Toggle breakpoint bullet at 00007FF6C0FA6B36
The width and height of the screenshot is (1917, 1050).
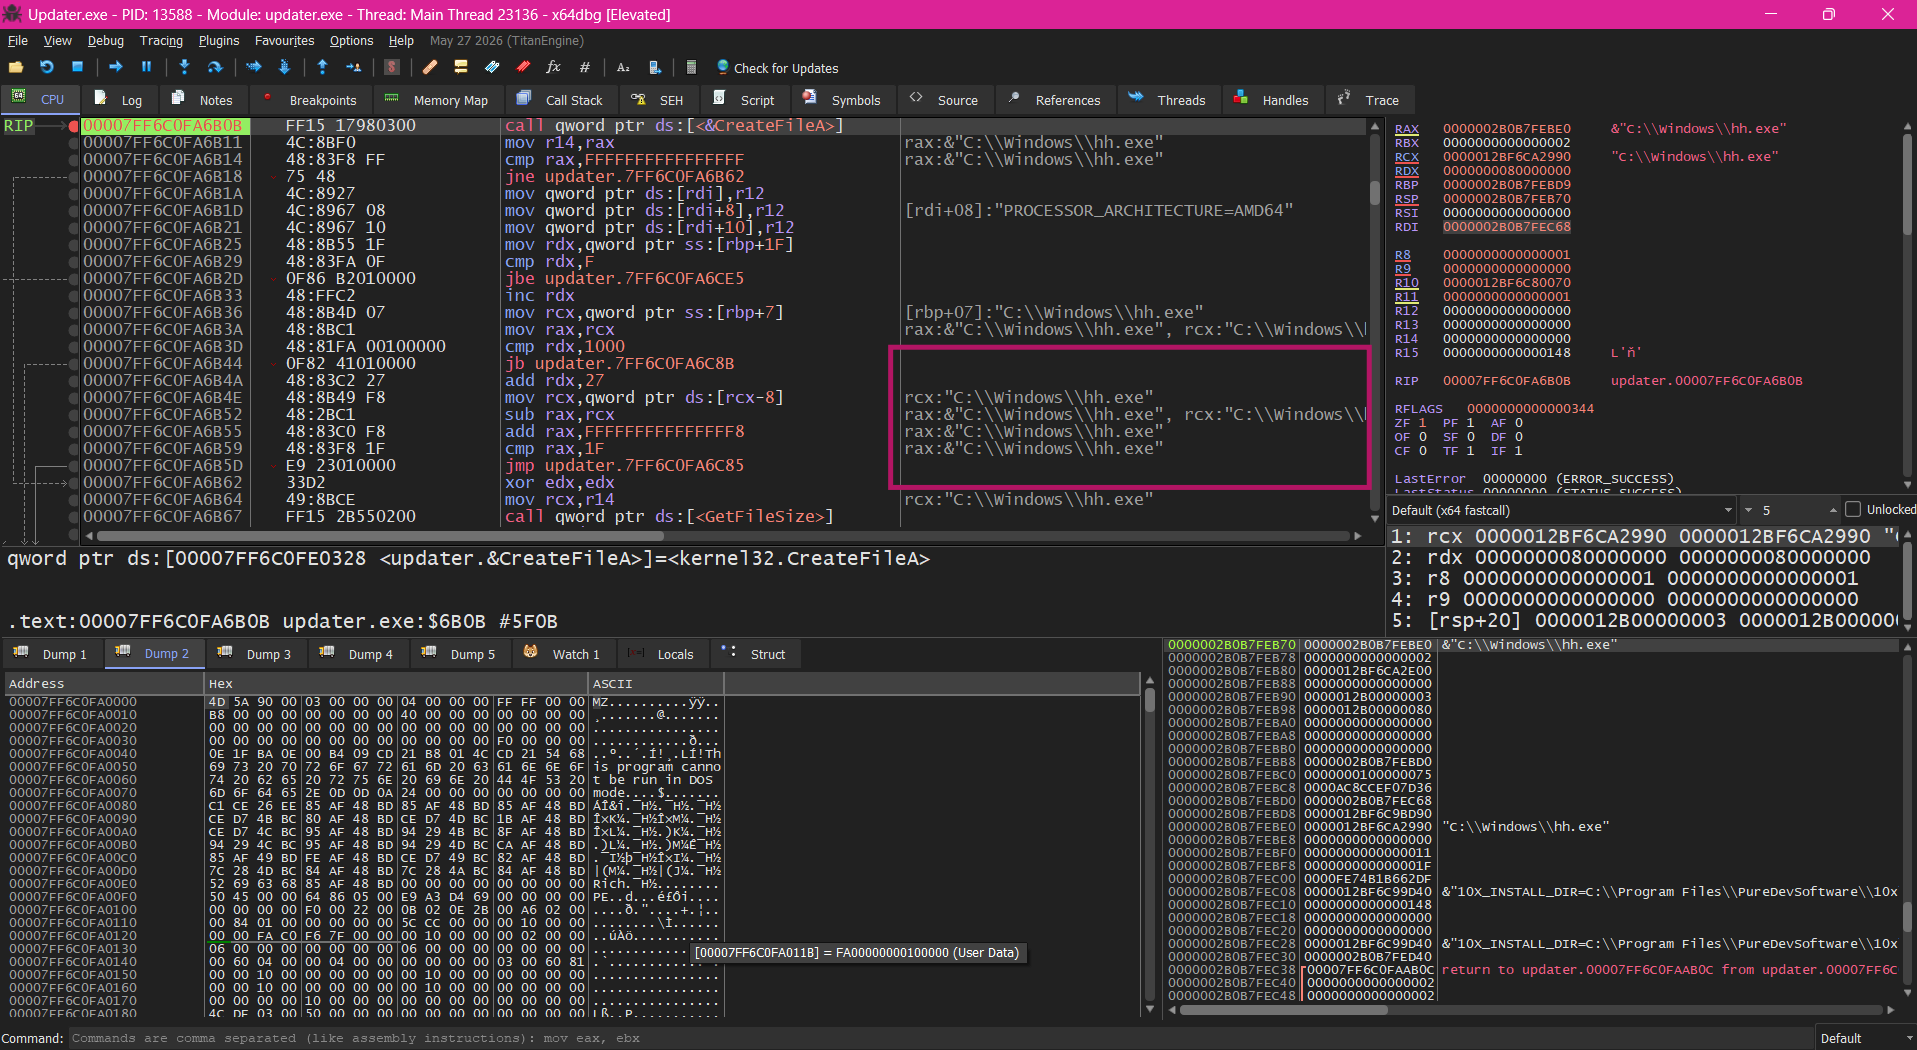coord(74,313)
